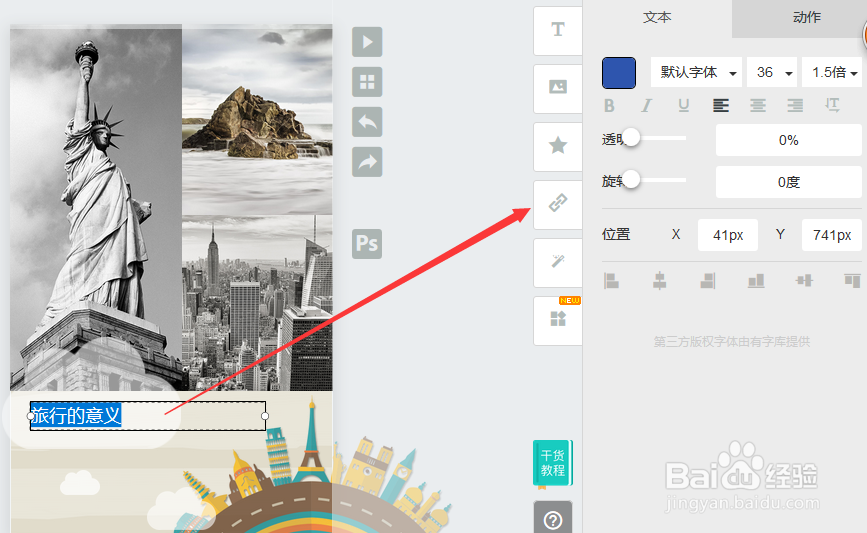Select the image insert tool
Screen dimensions: 867x533
[x=558, y=88]
